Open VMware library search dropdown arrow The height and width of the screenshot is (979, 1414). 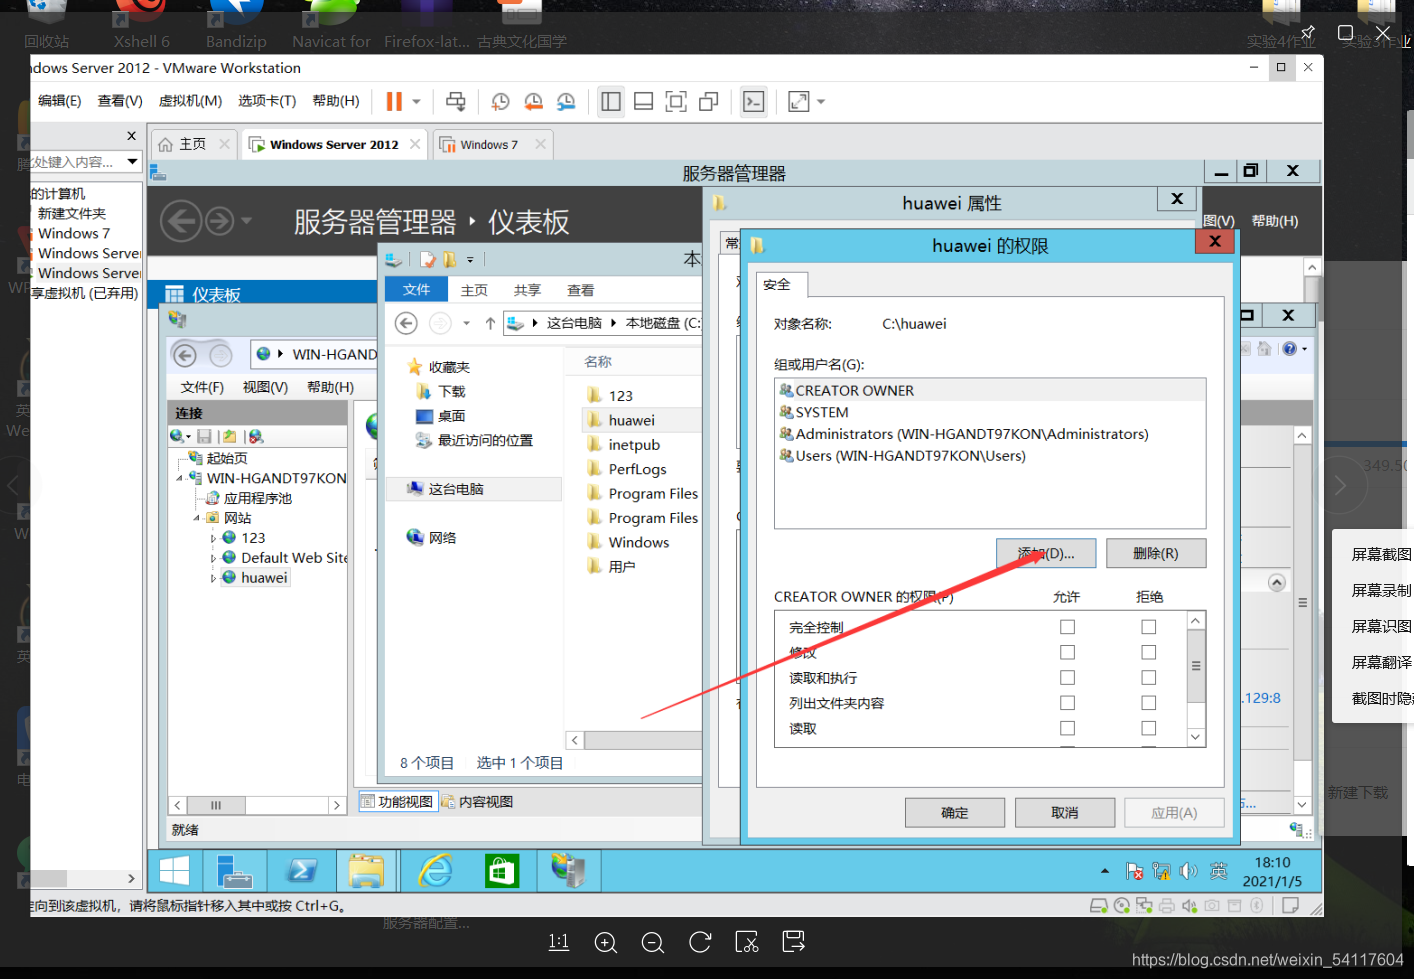pyautogui.click(x=132, y=161)
